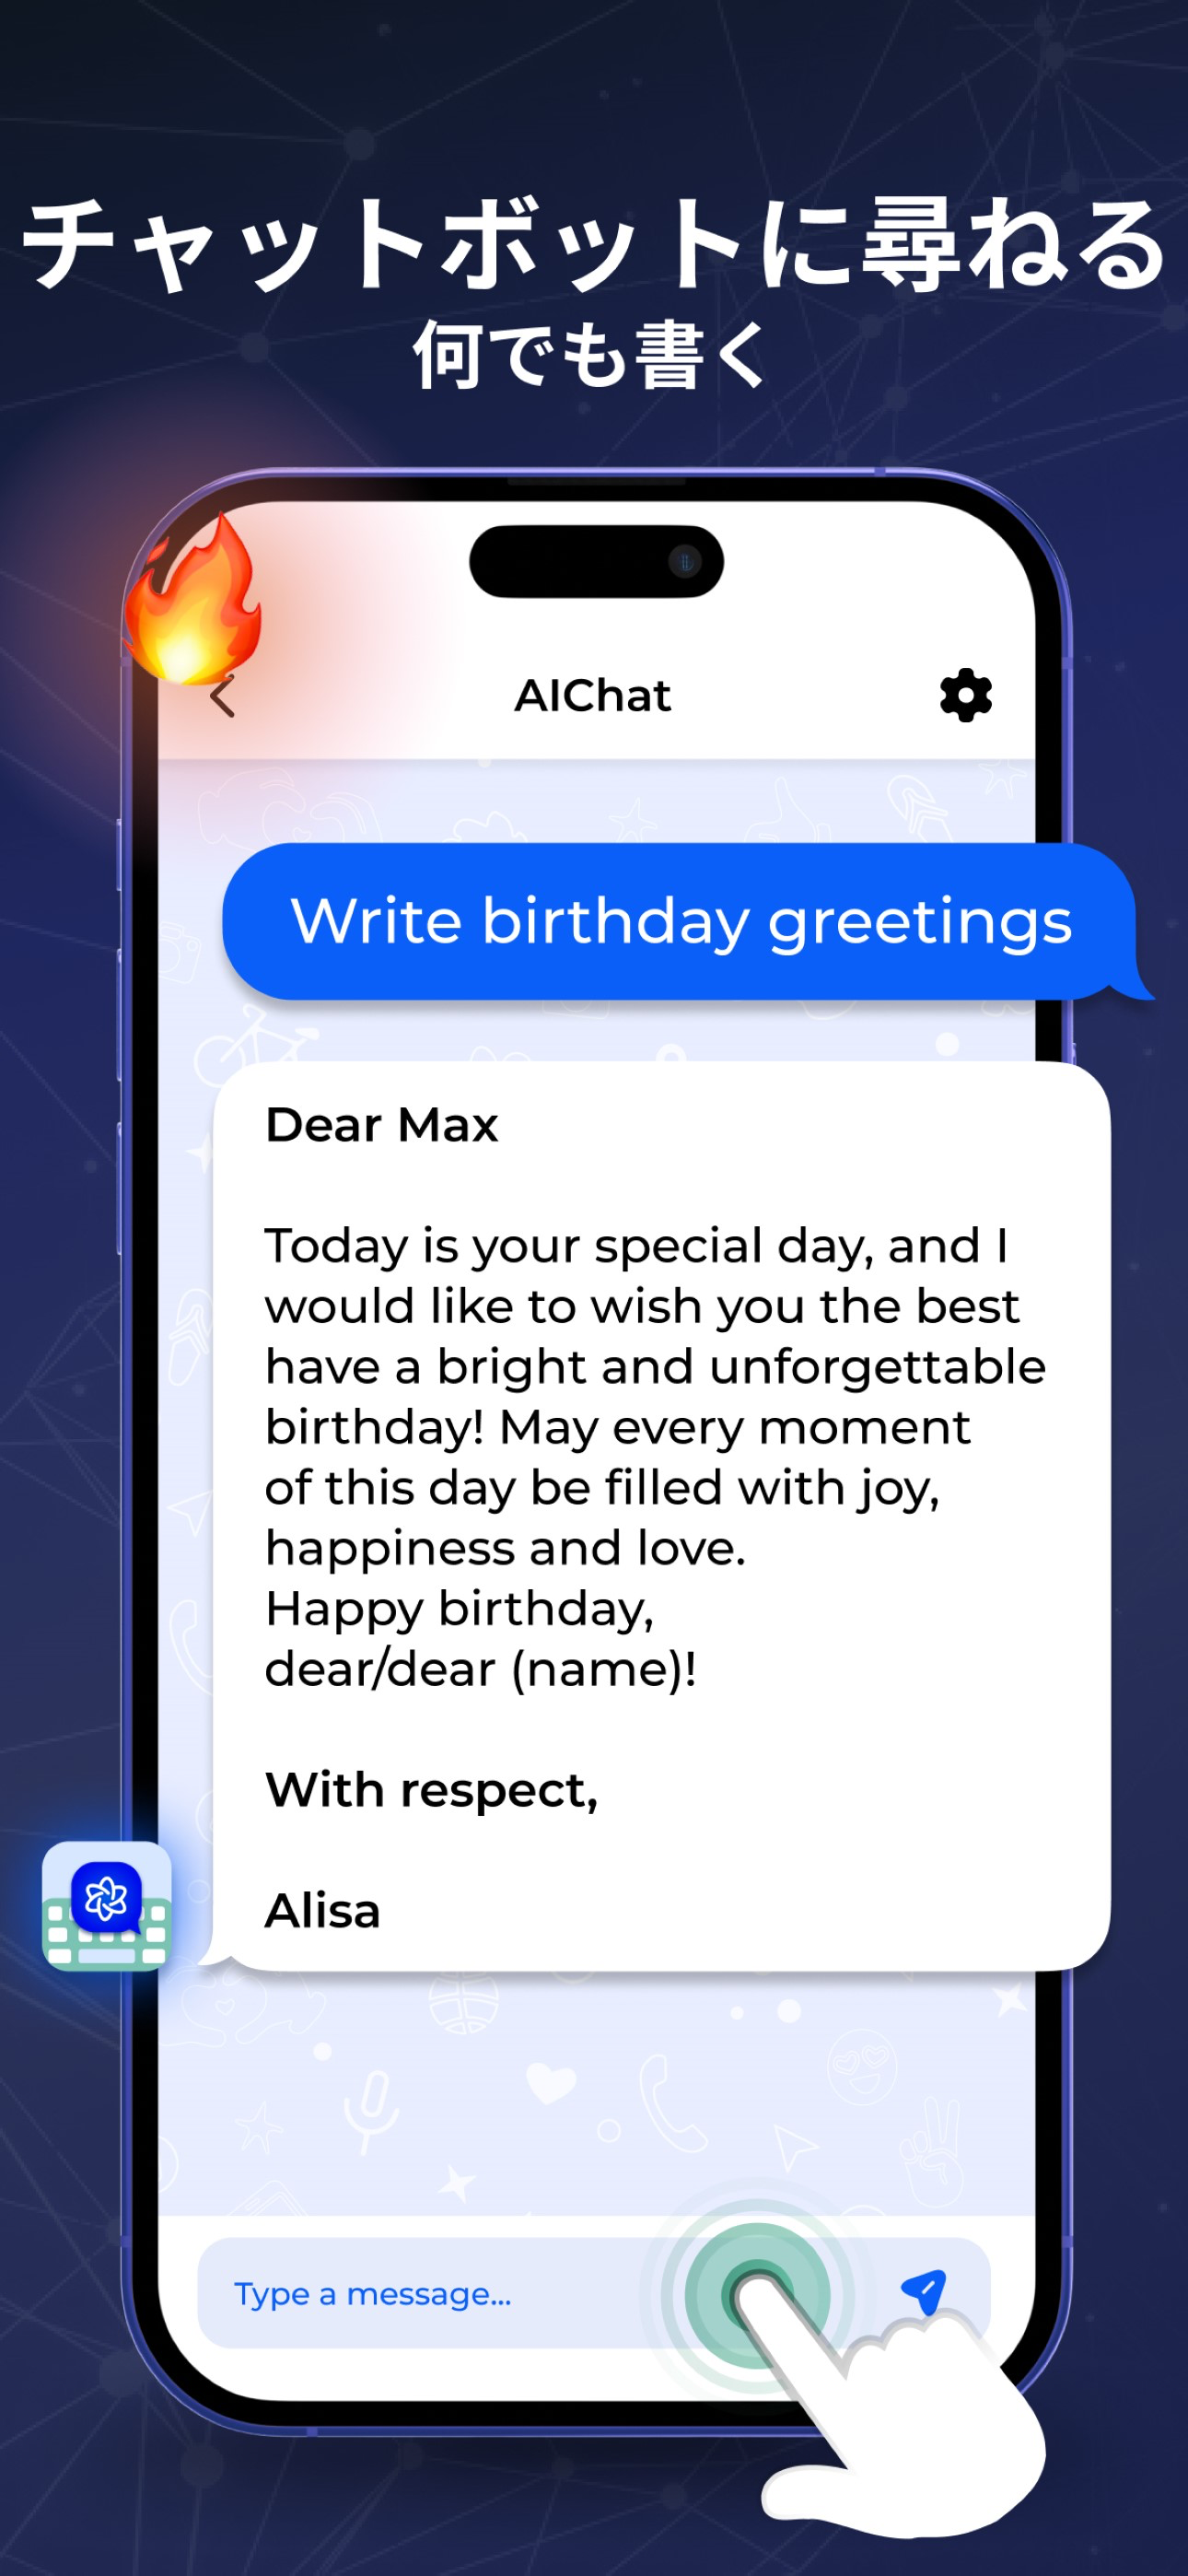Tap the チャットボットに尋ねる headline

coord(594,244)
